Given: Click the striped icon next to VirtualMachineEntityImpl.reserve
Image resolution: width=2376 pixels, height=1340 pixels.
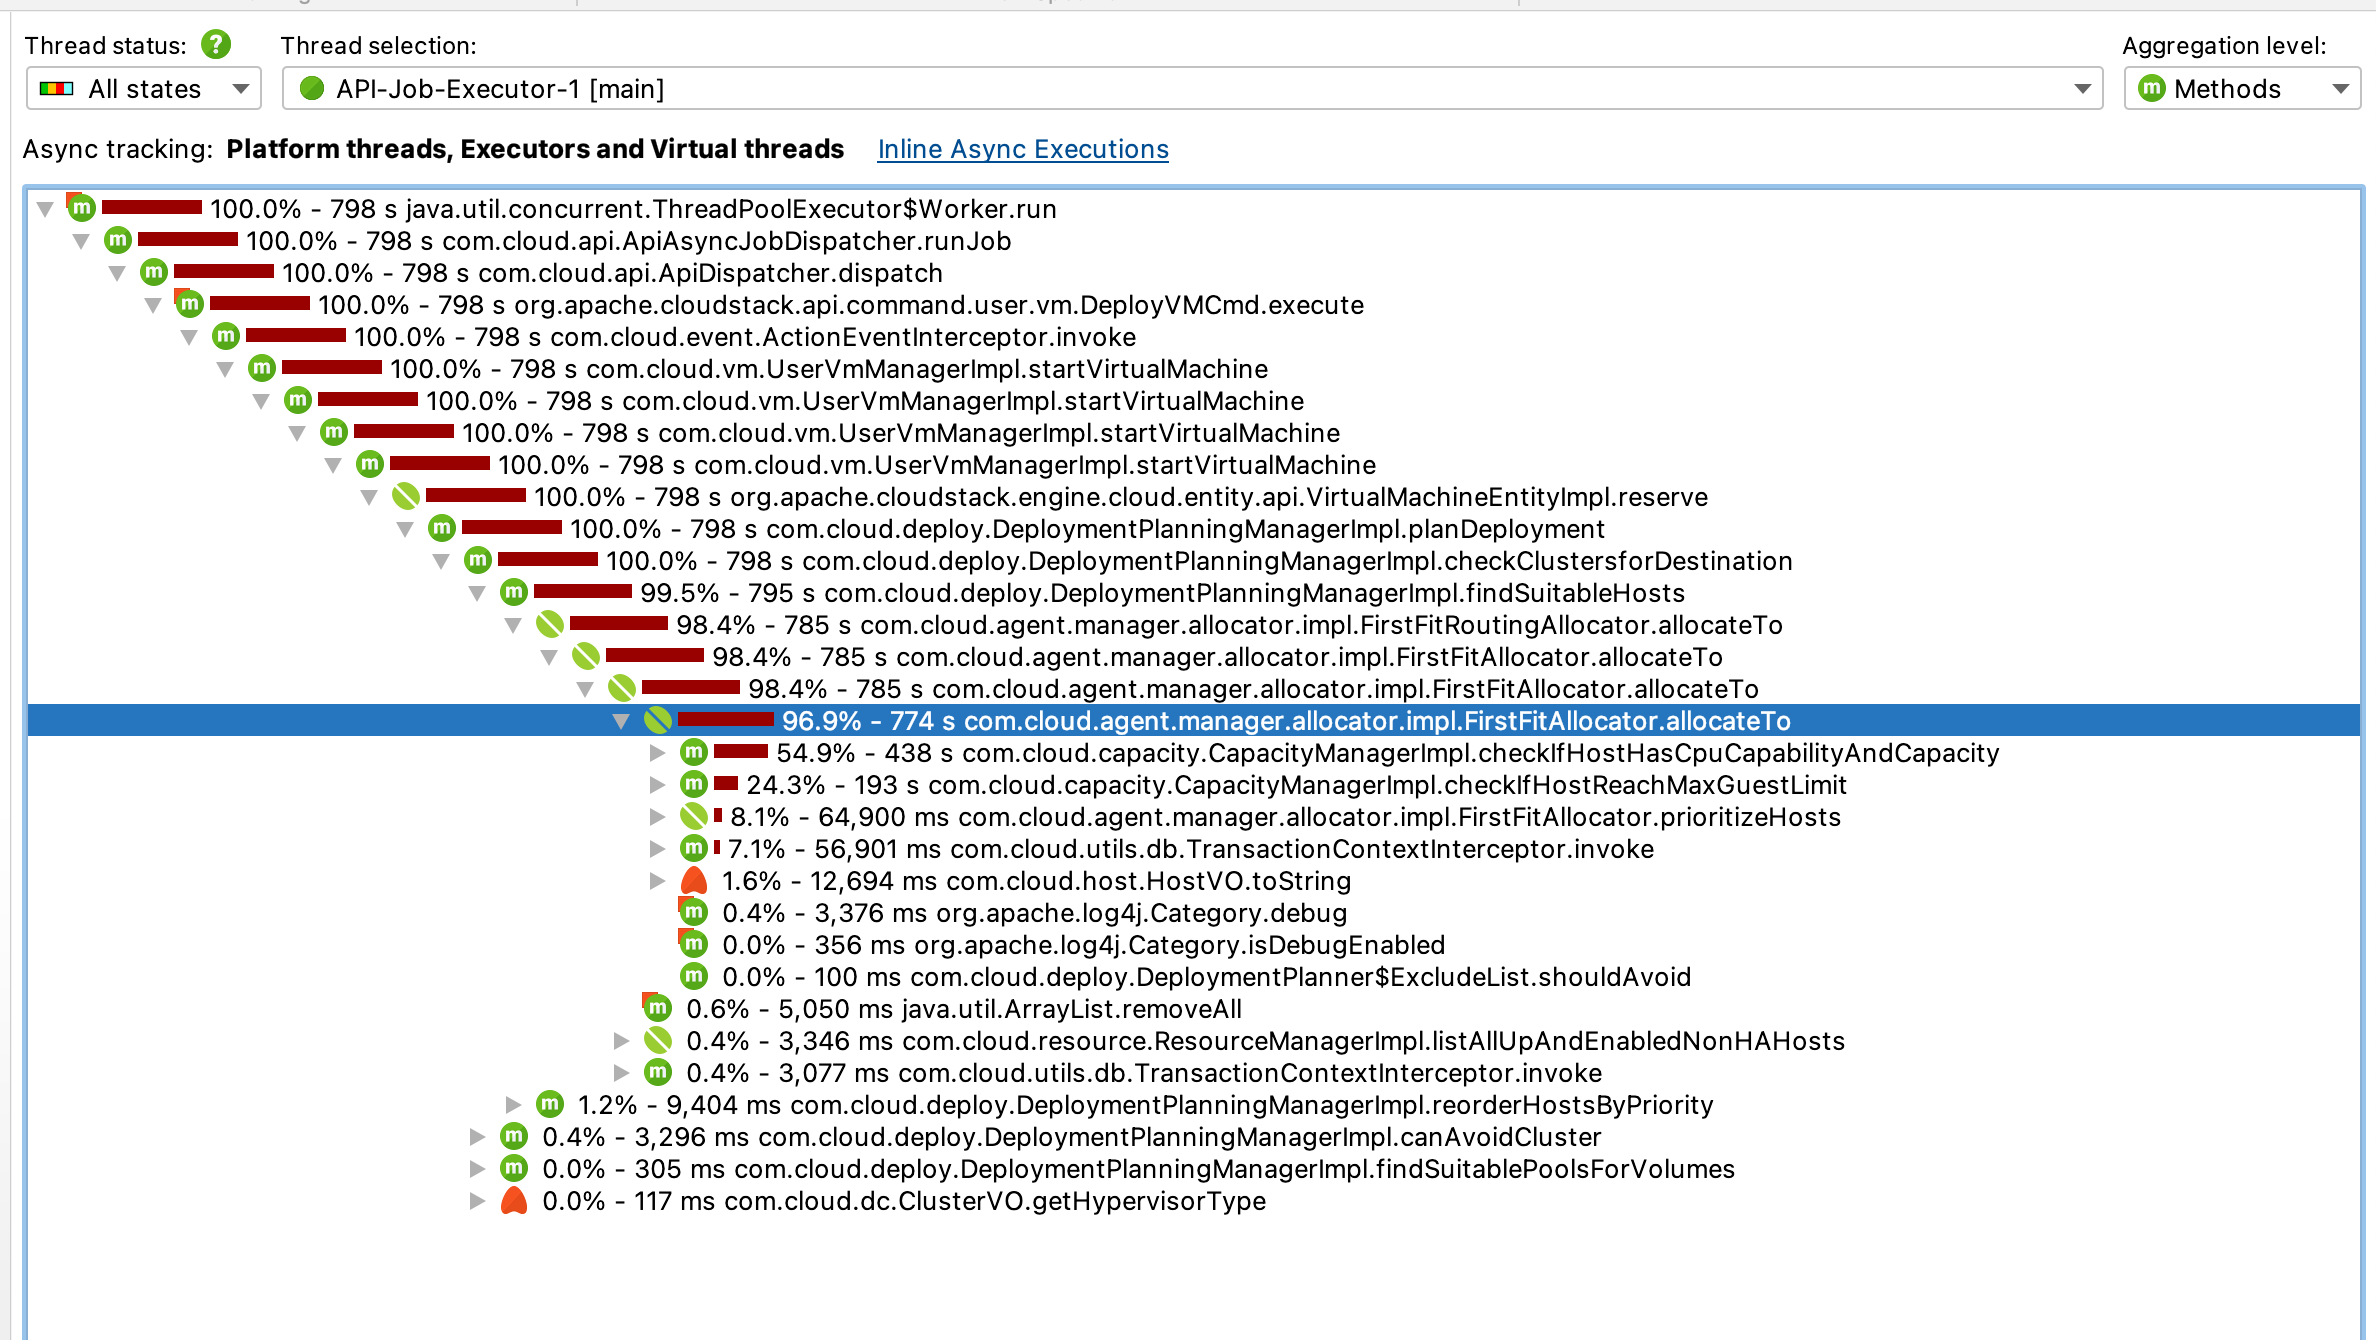Looking at the screenshot, I should point(405,496).
